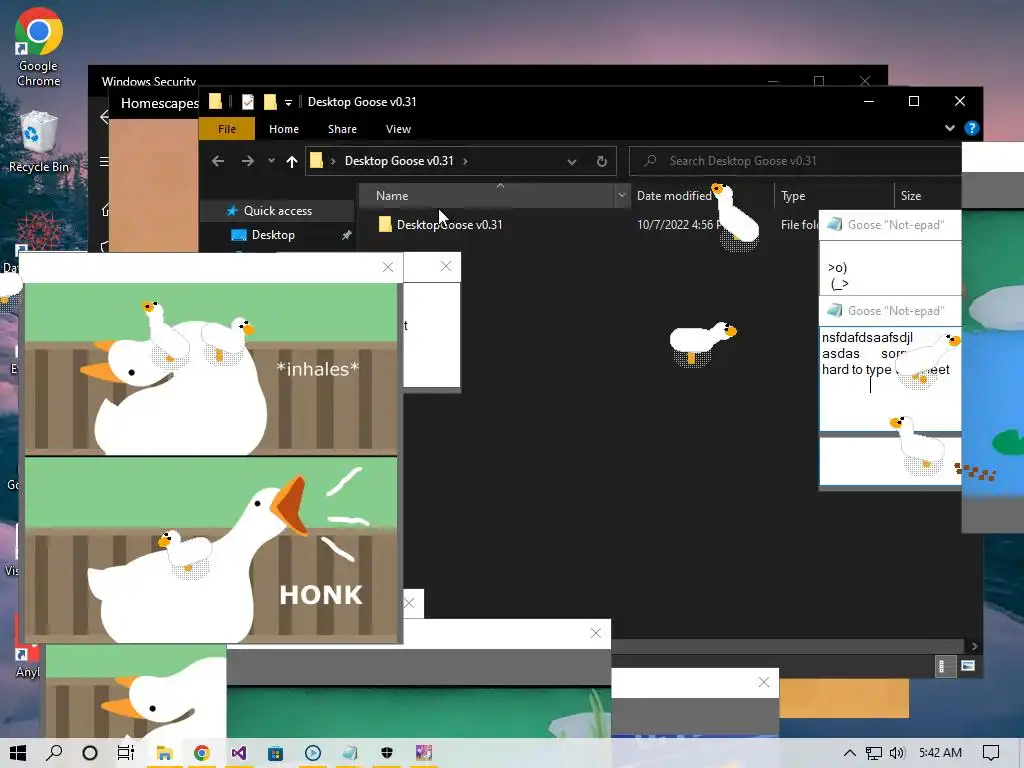Open Visual Studio taskbar icon
This screenshot has height=768, width=1024.
tap(238, 753)
